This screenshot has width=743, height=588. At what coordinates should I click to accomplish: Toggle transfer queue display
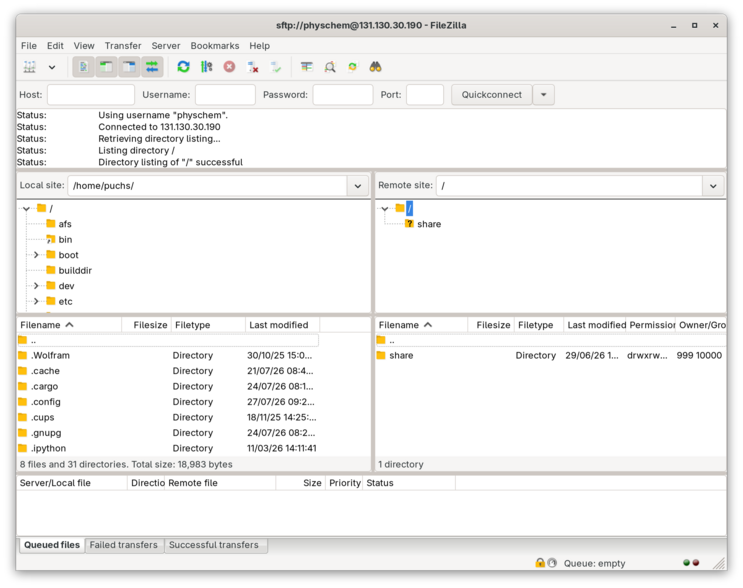click(x=152, y=67)
